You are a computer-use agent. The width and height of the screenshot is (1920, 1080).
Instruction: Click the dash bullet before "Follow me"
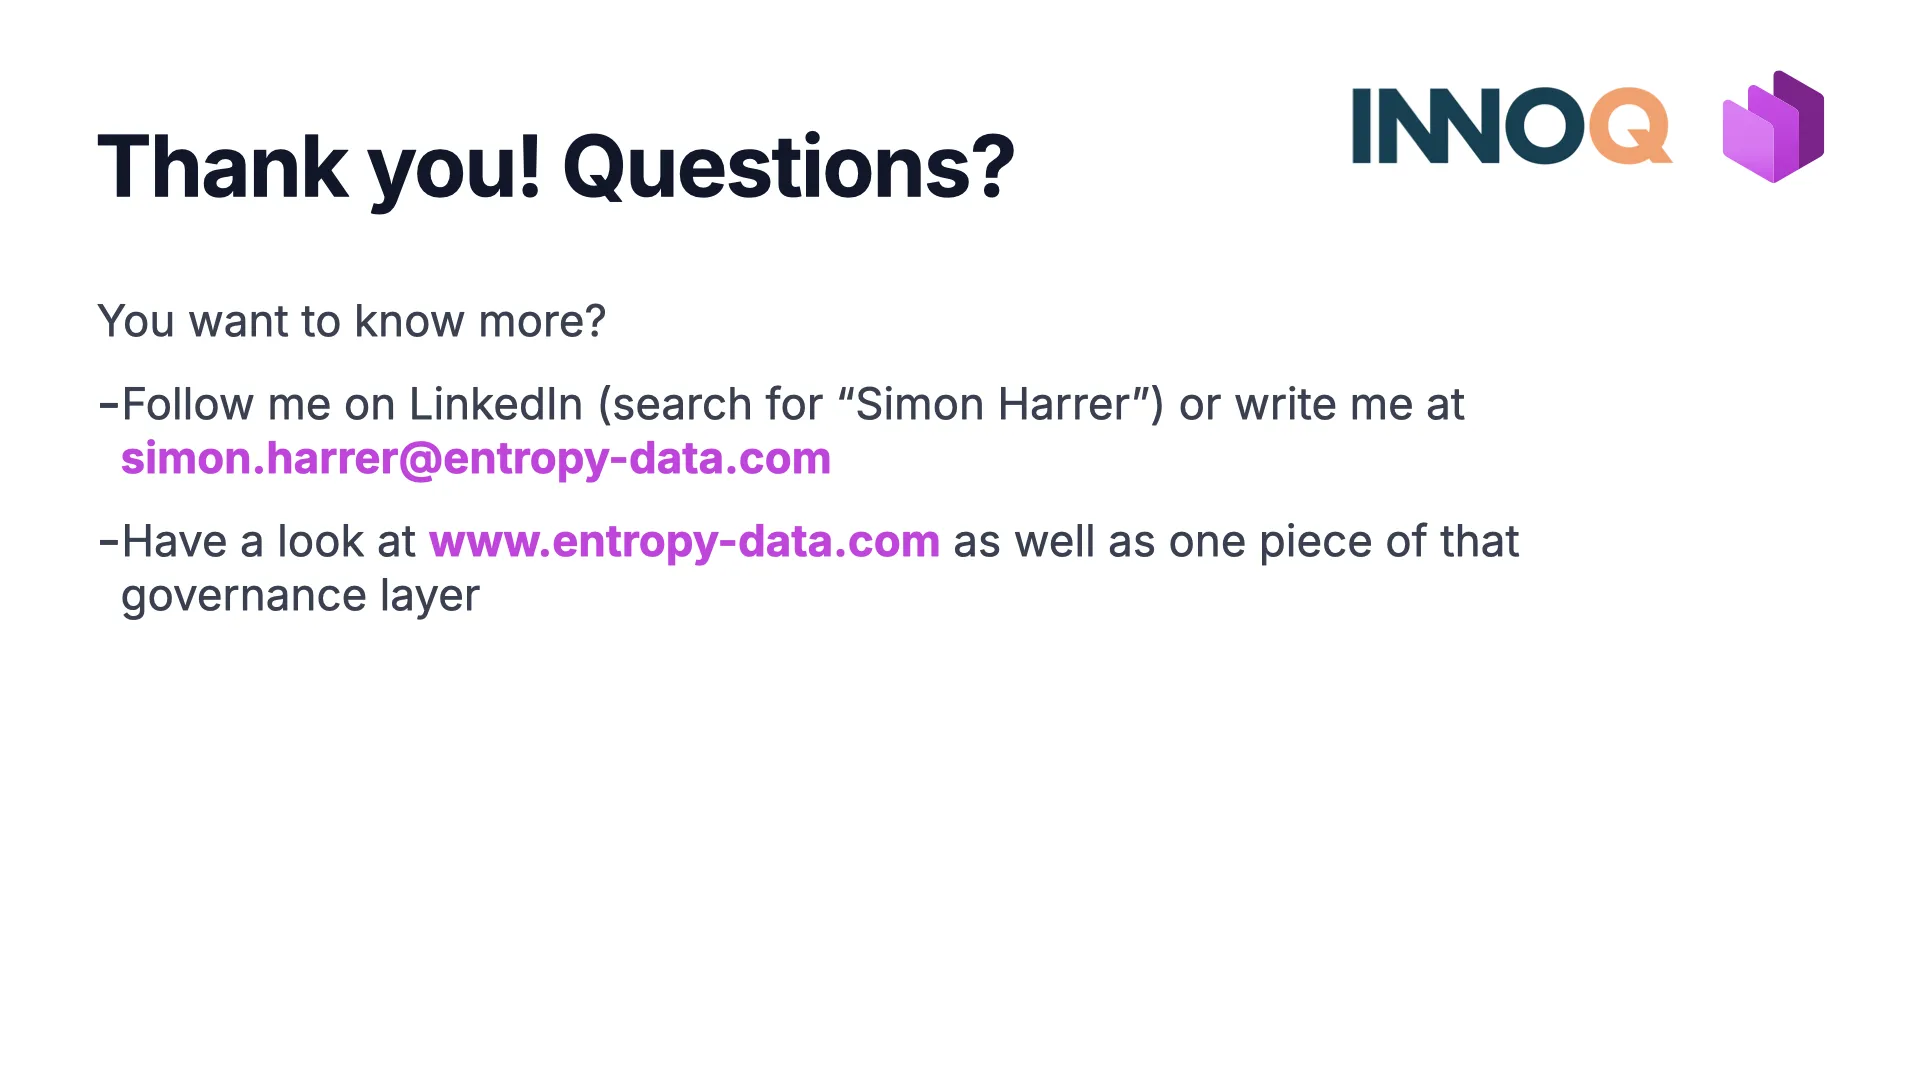[108, 406]
